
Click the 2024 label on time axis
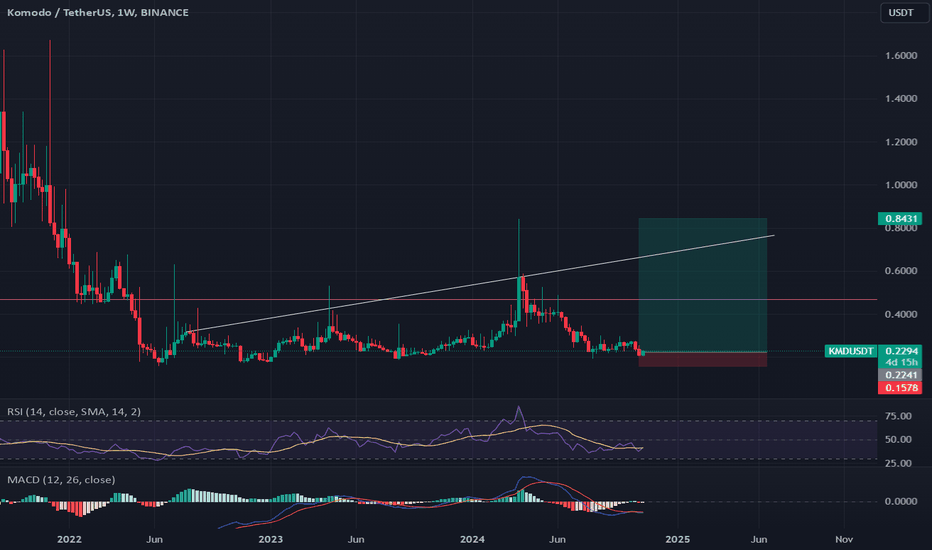click(x=473, y=539)
